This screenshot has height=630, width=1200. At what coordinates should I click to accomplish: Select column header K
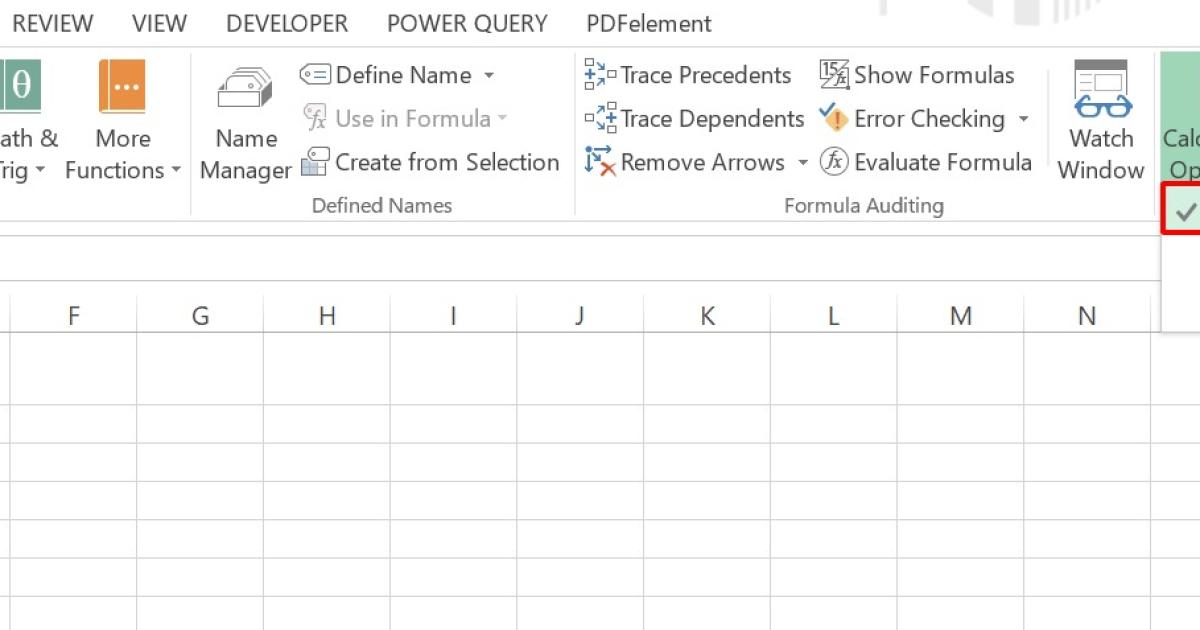(707, 315)
